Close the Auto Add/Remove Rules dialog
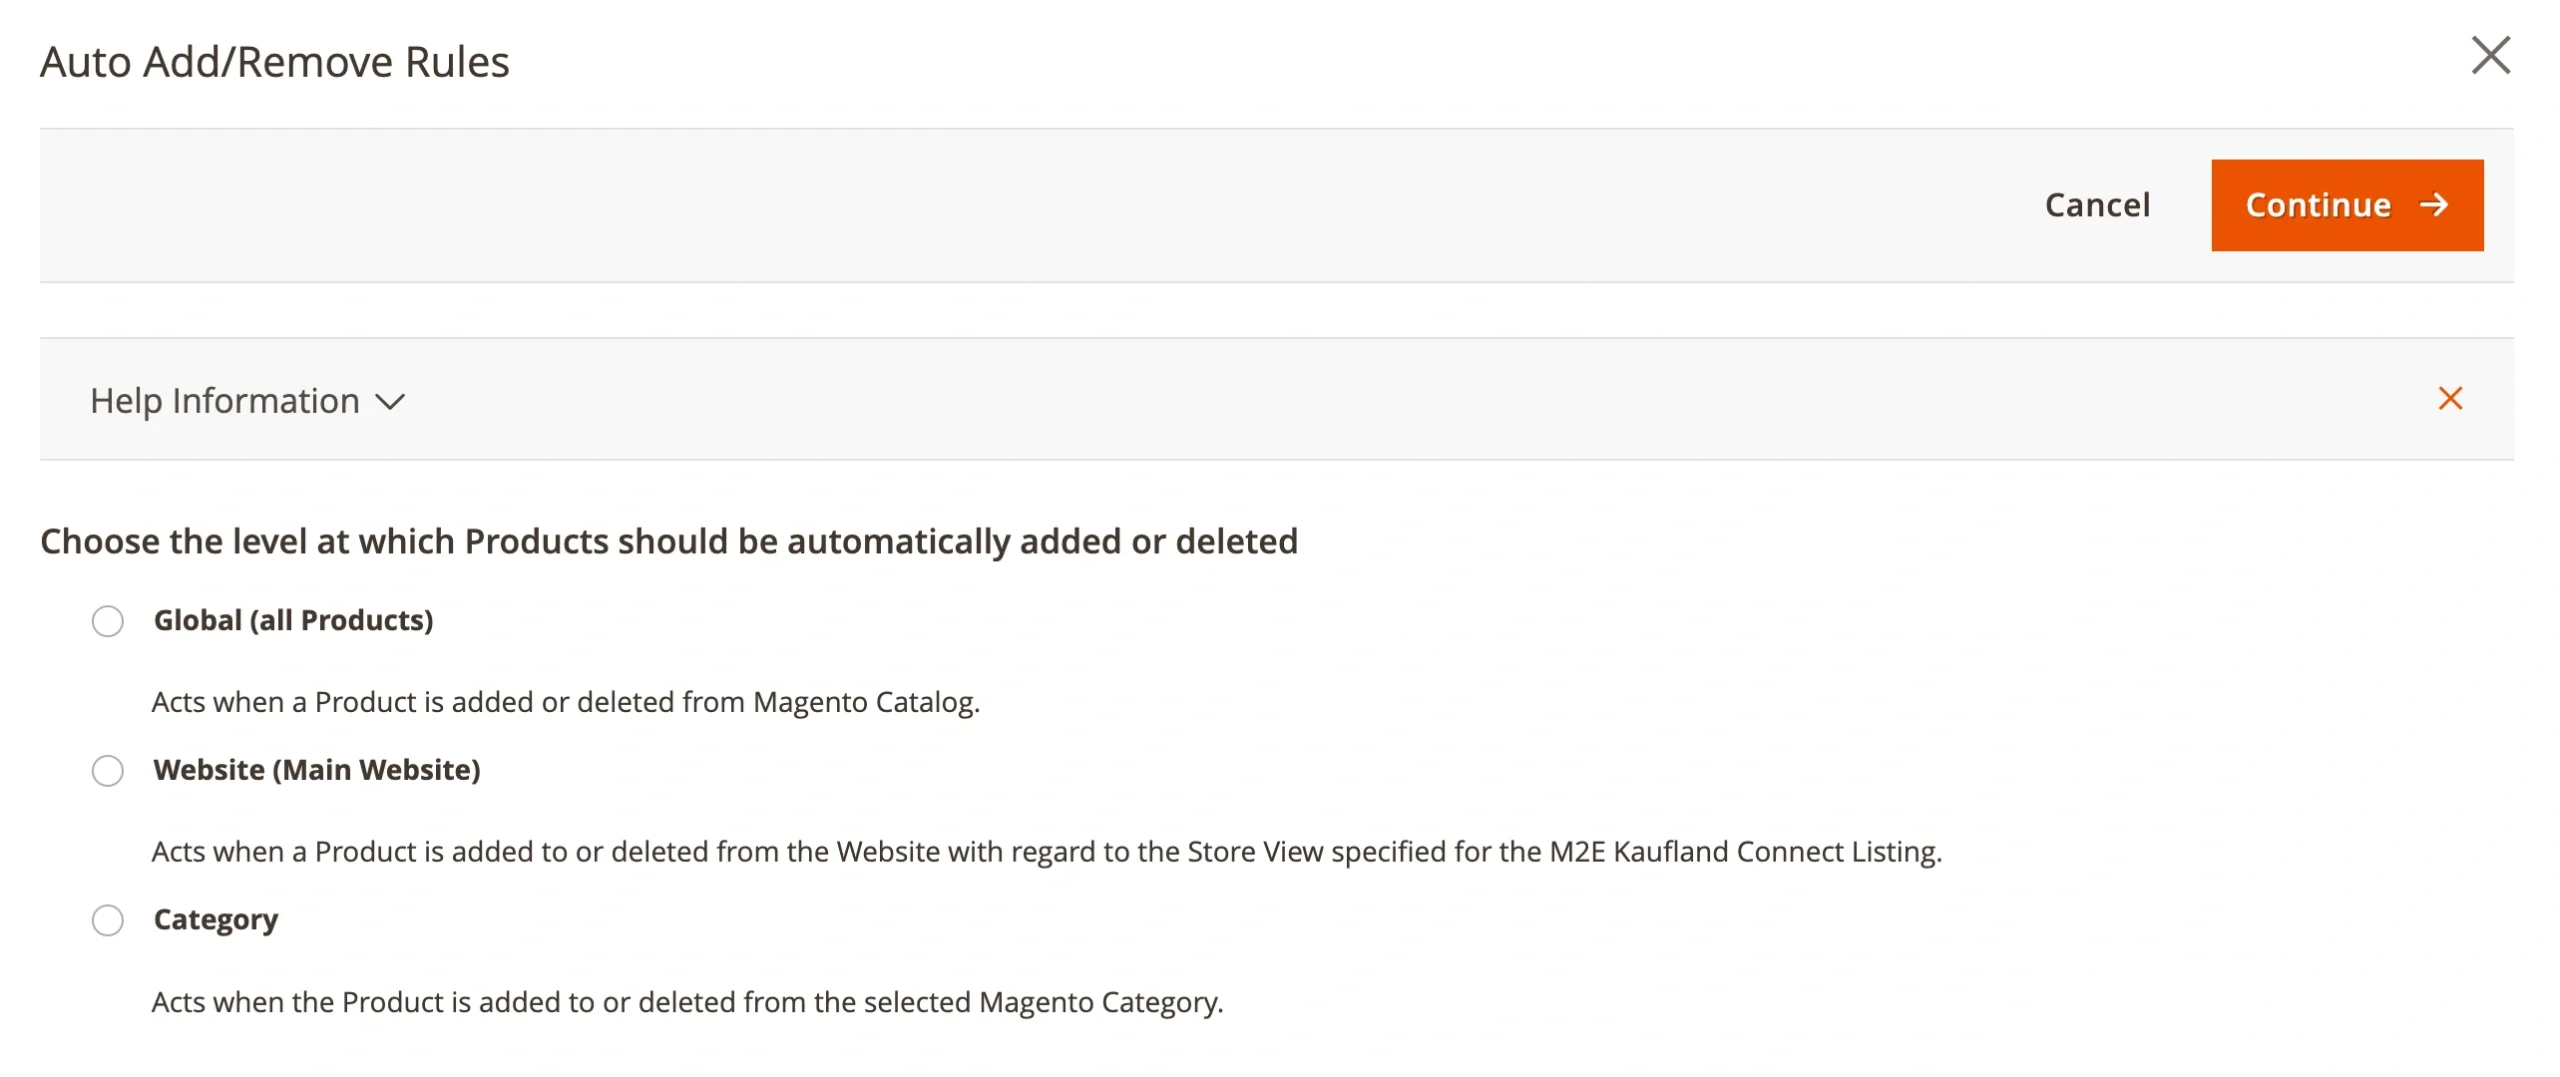2560x1077 pixels. point(2490,56)
